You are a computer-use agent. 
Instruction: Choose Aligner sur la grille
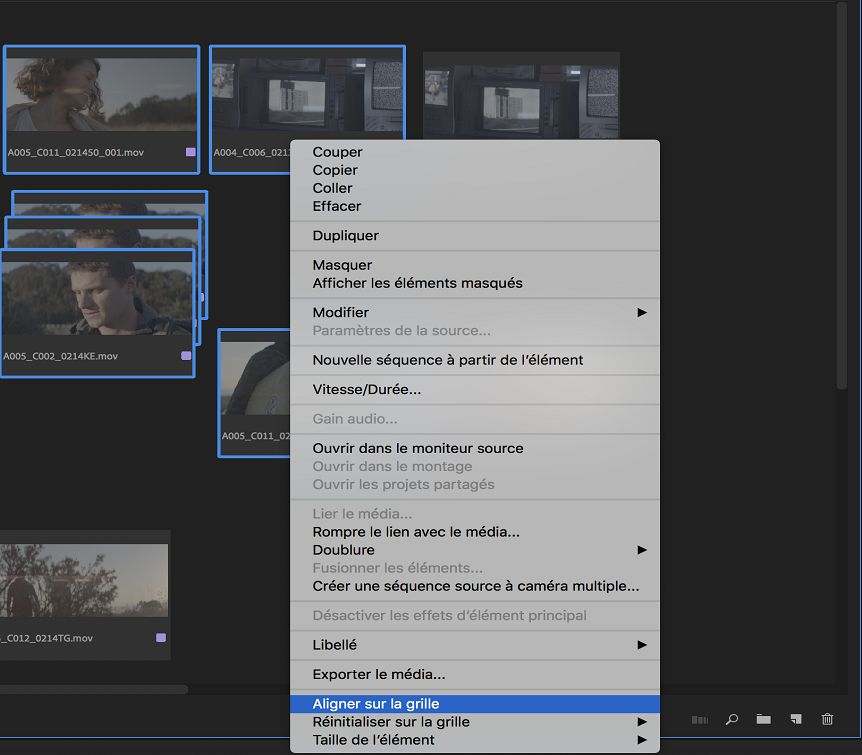coord(376,704)
